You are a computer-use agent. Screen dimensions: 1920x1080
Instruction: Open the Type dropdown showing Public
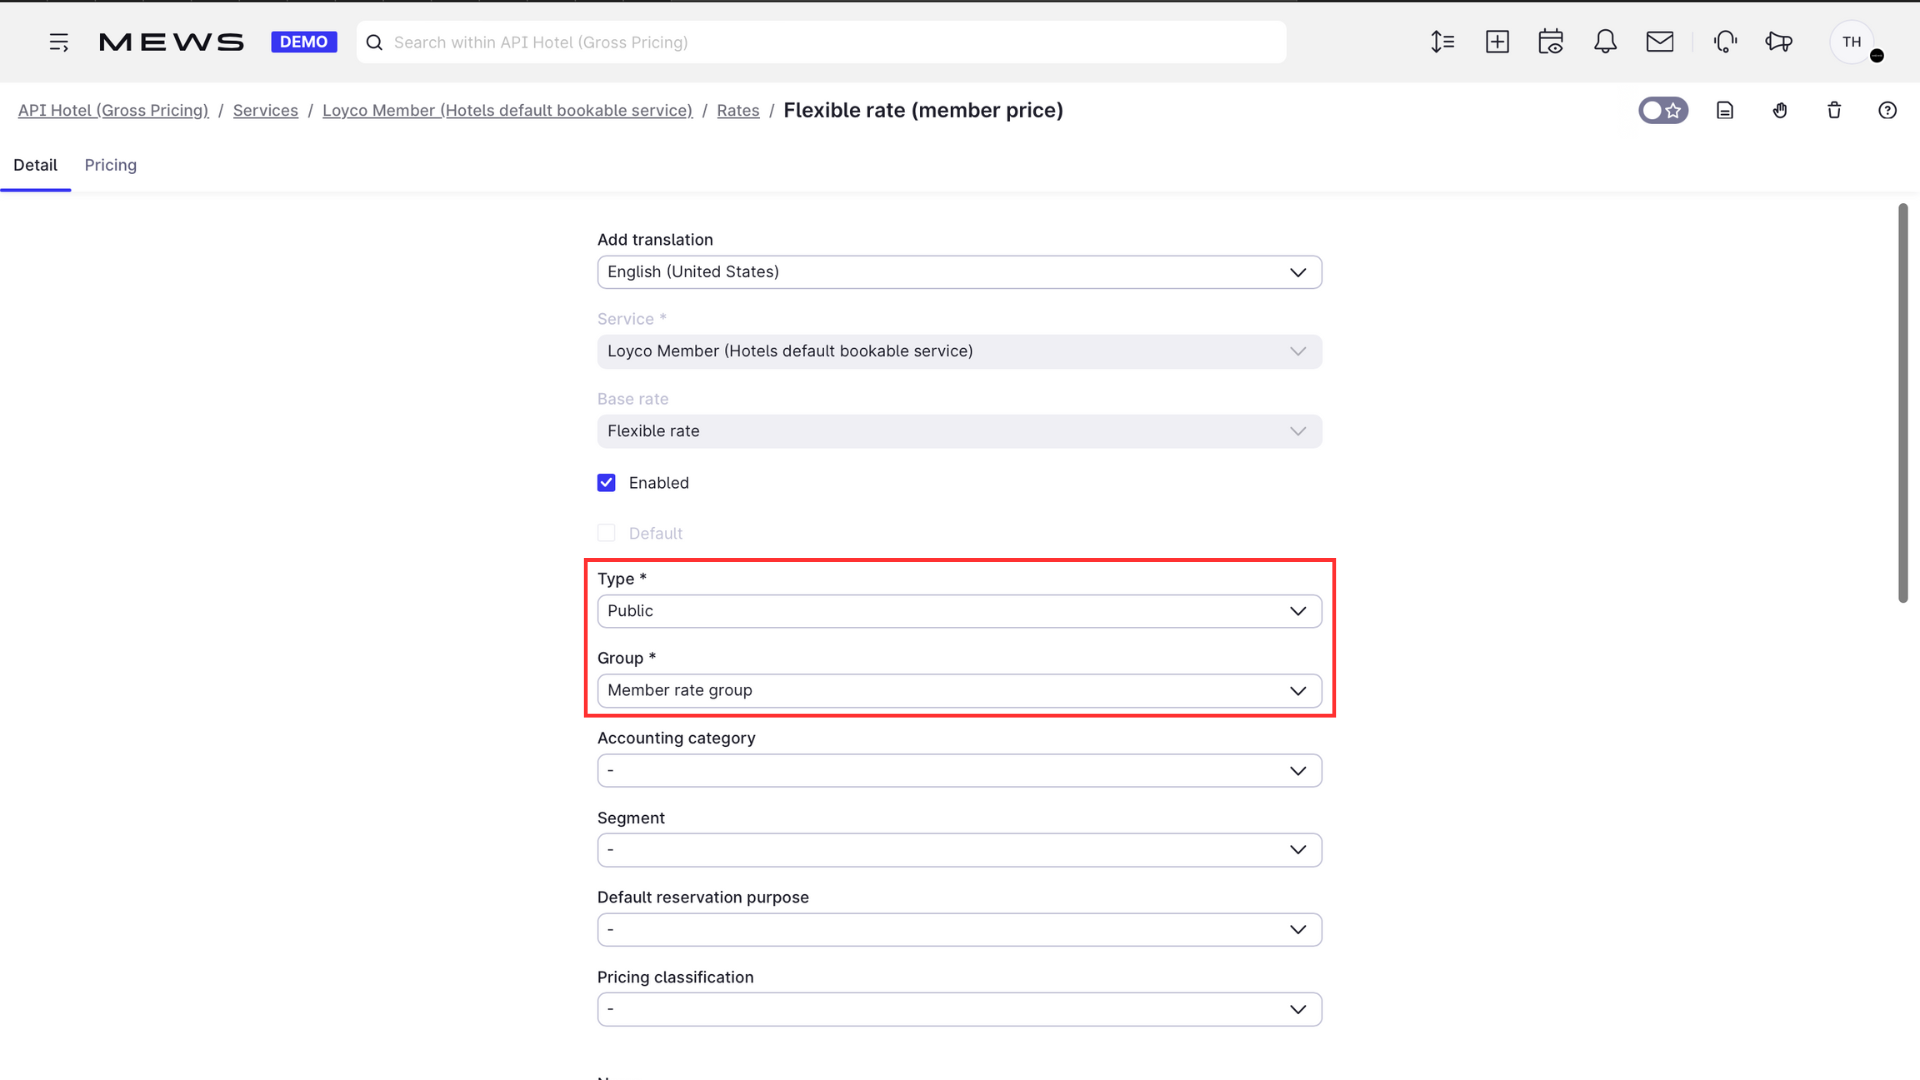[960, 611]
